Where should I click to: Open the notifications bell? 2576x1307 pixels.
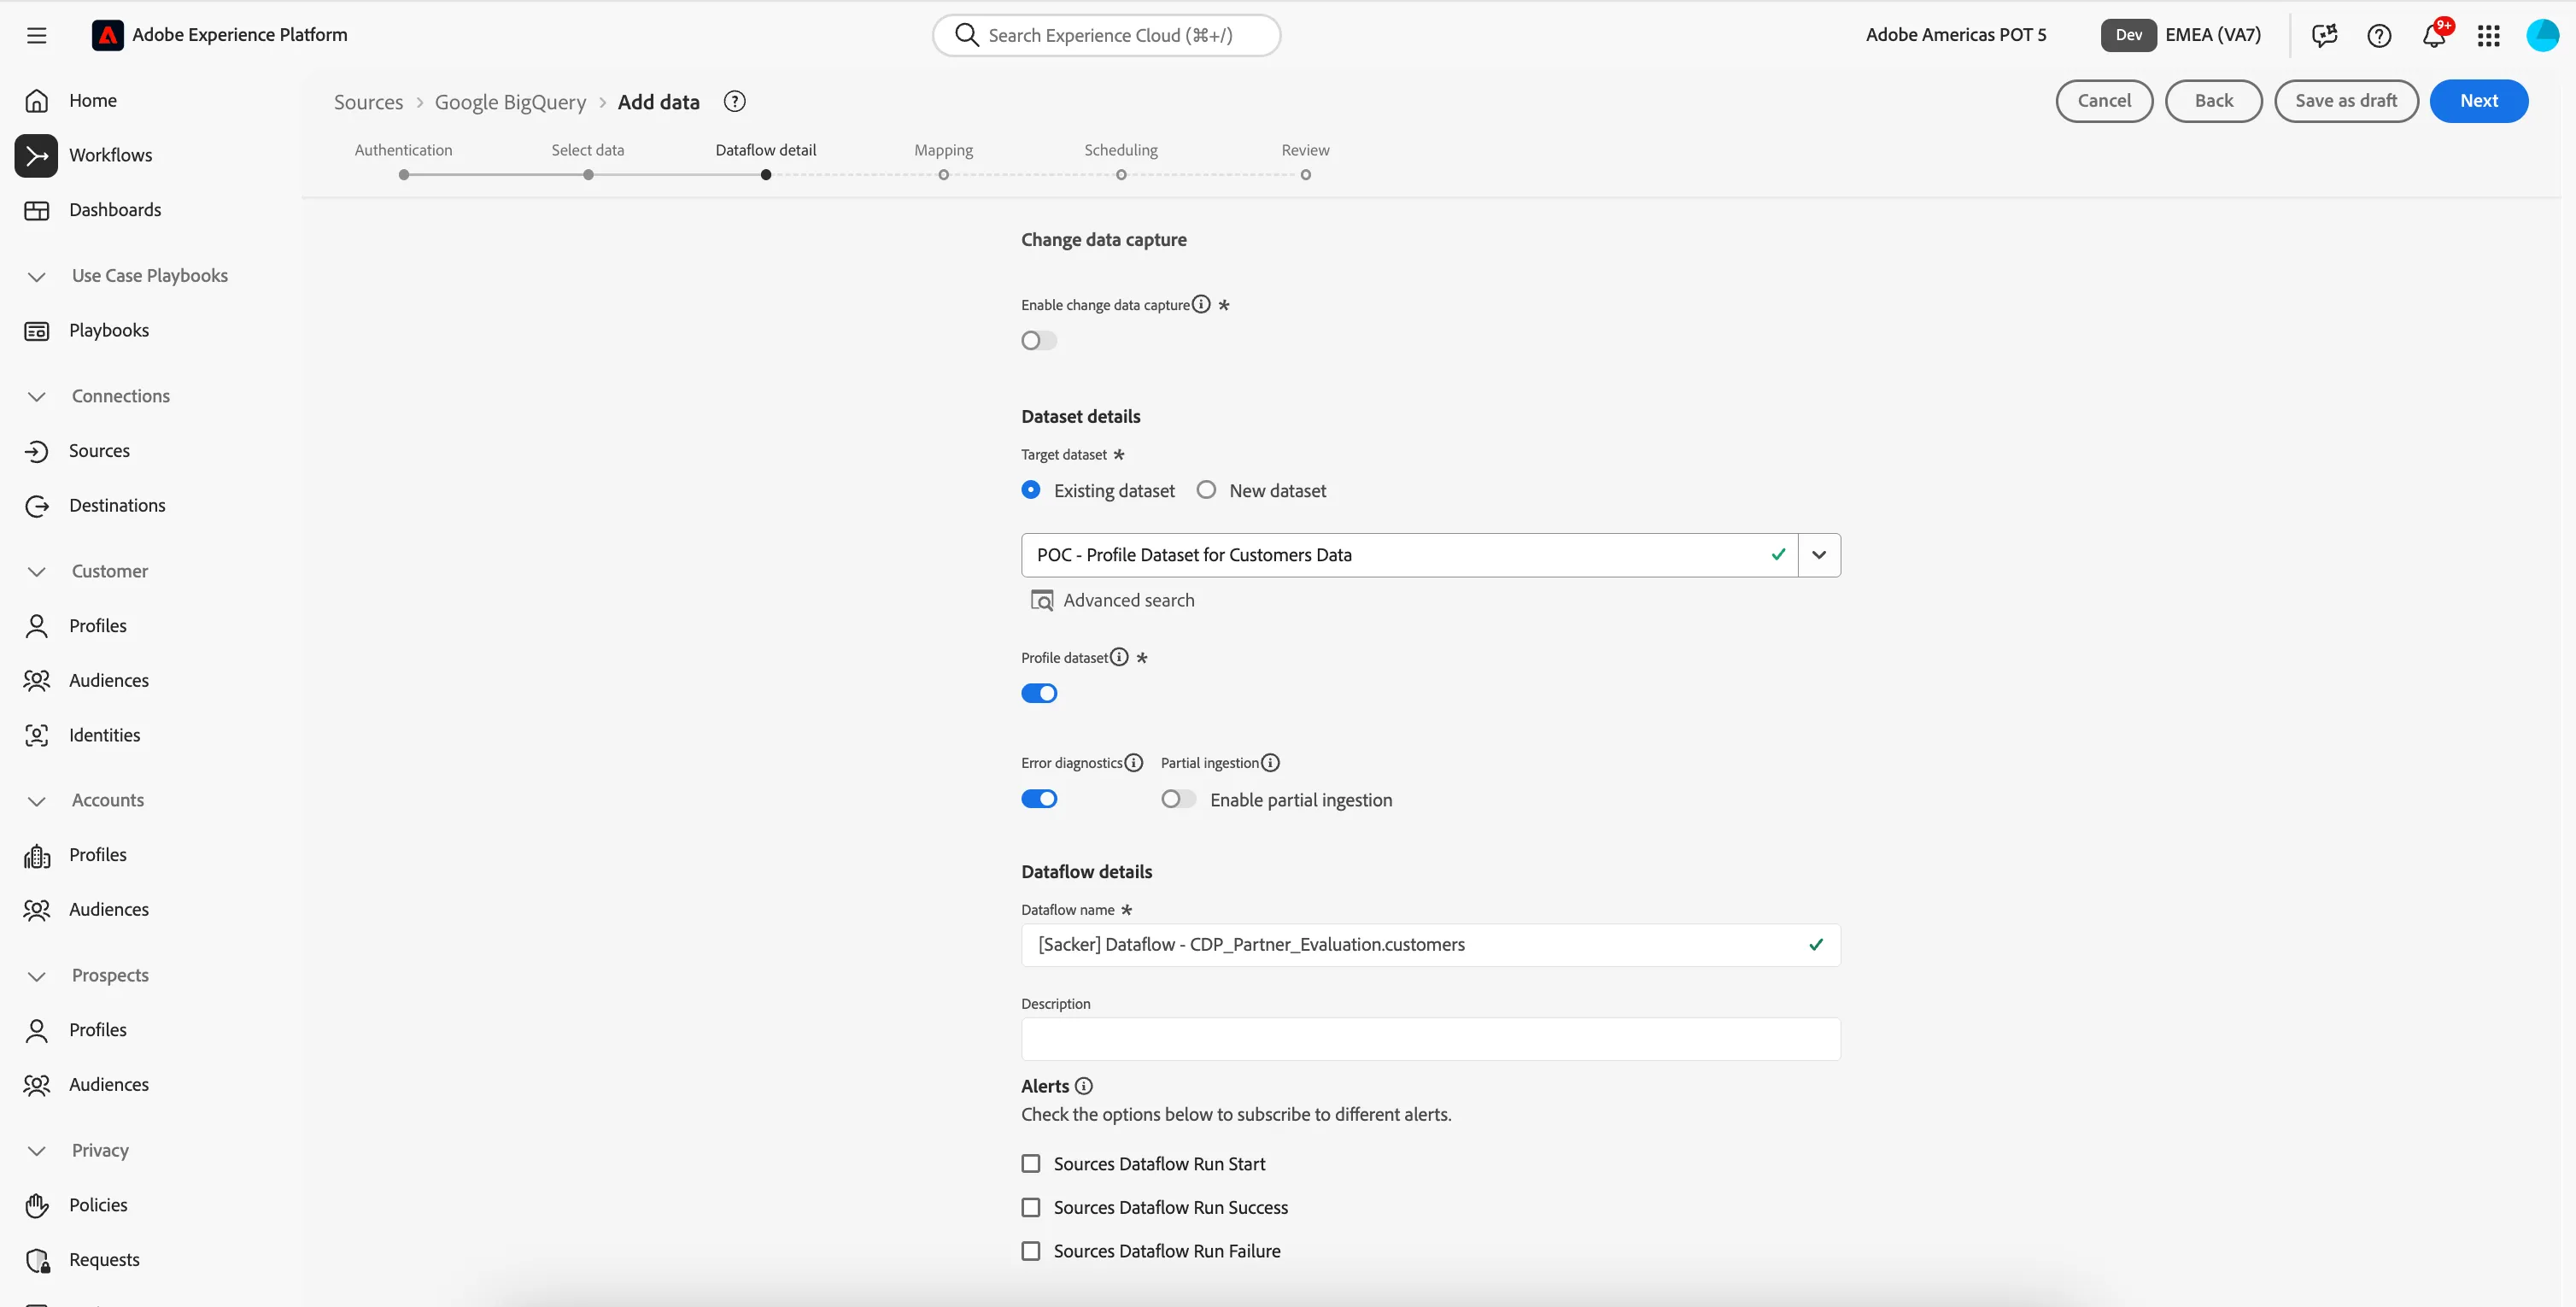pyautogui.click(x=2434, y=35)
